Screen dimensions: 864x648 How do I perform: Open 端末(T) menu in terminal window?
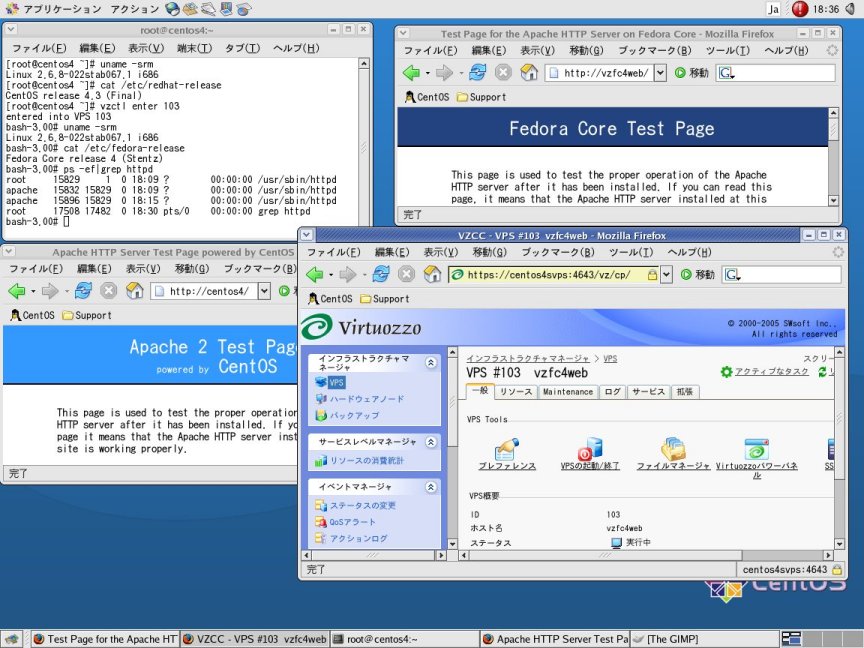point(194,48)
